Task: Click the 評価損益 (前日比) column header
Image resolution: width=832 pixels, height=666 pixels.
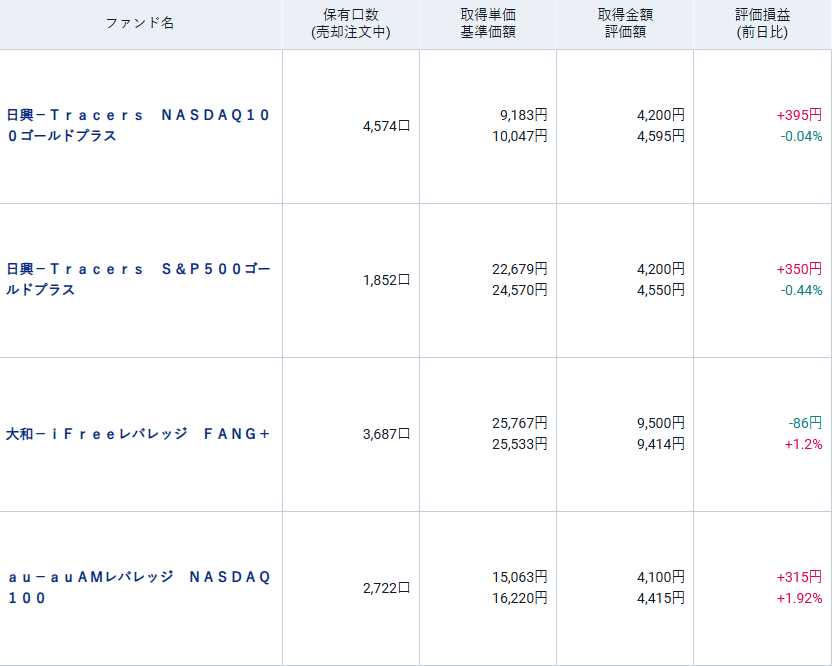Action: [762, 23]
